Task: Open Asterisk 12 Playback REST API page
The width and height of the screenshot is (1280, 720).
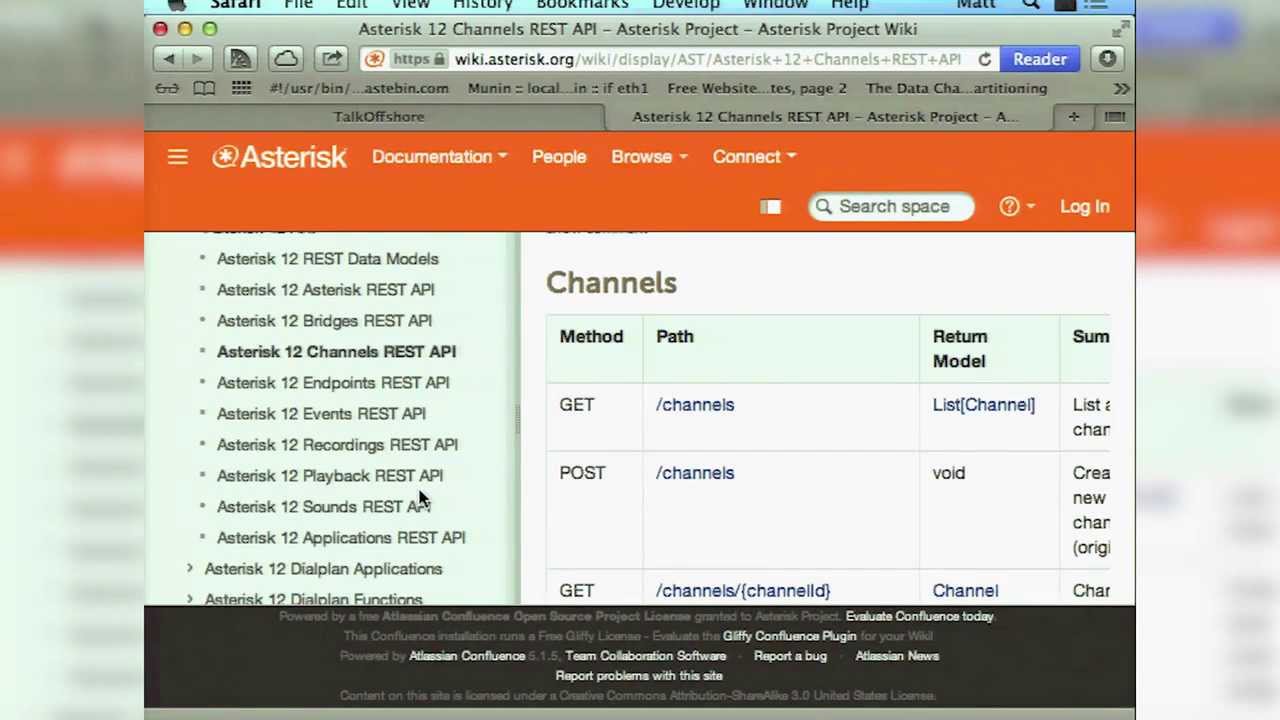Action: (x=330, y=476)
